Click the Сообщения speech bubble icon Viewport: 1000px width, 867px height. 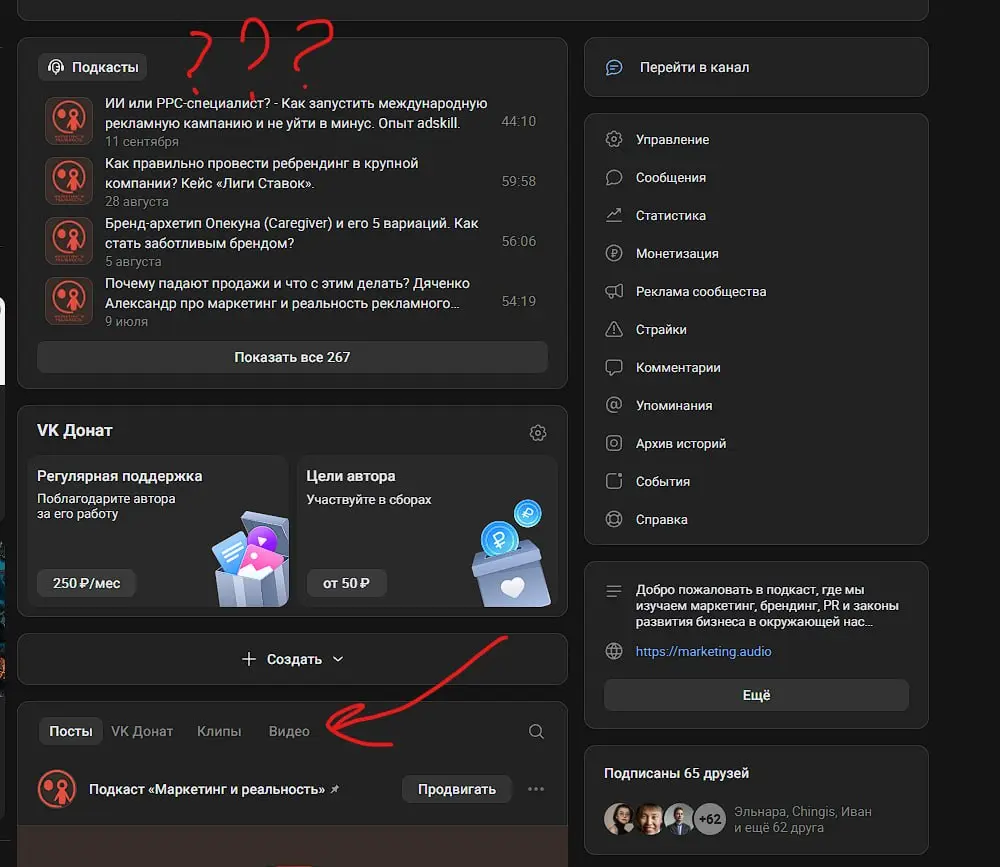tap(614, 177)
